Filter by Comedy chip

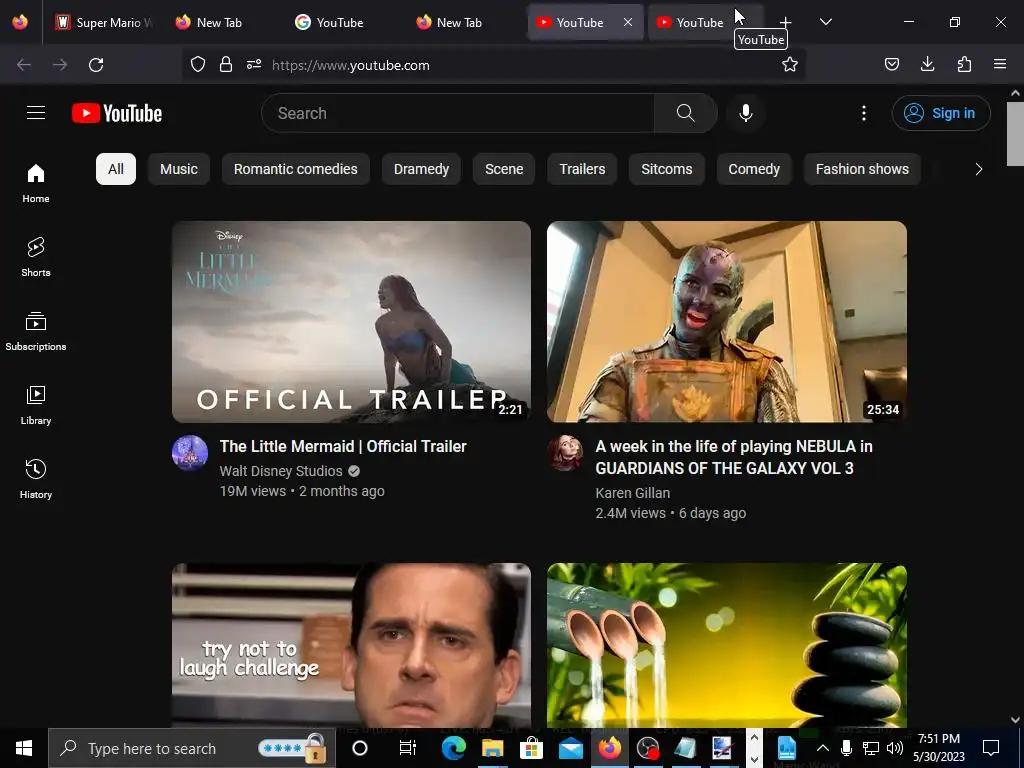point(754,169)
